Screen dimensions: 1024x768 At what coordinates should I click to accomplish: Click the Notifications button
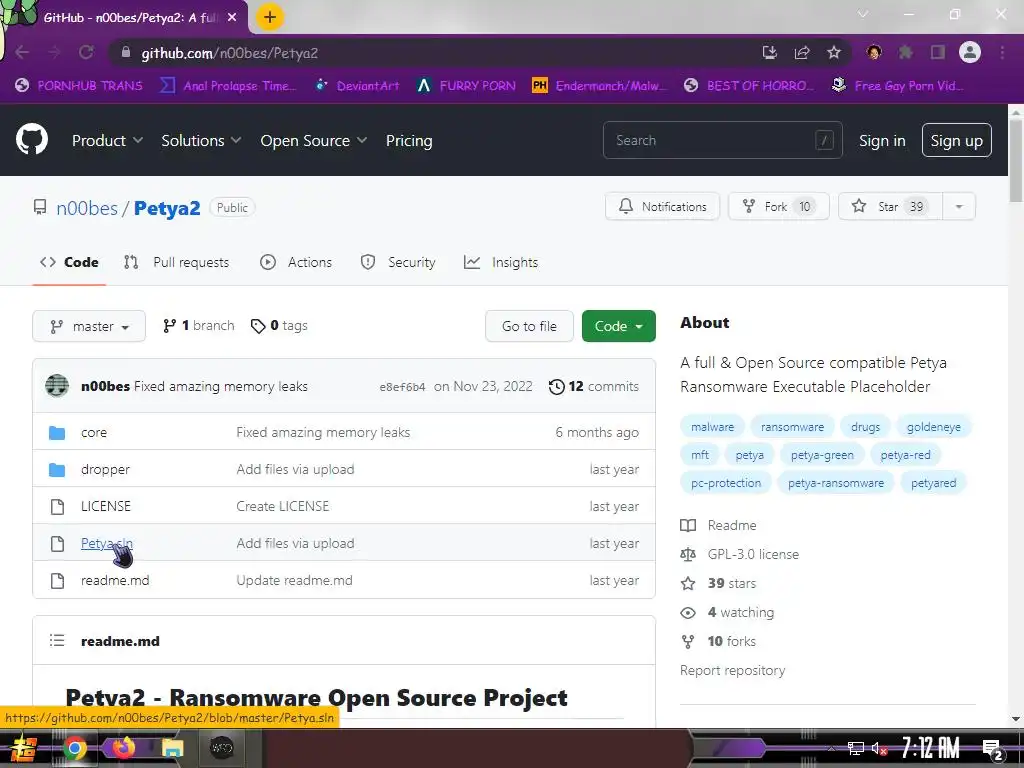point(662,206)
